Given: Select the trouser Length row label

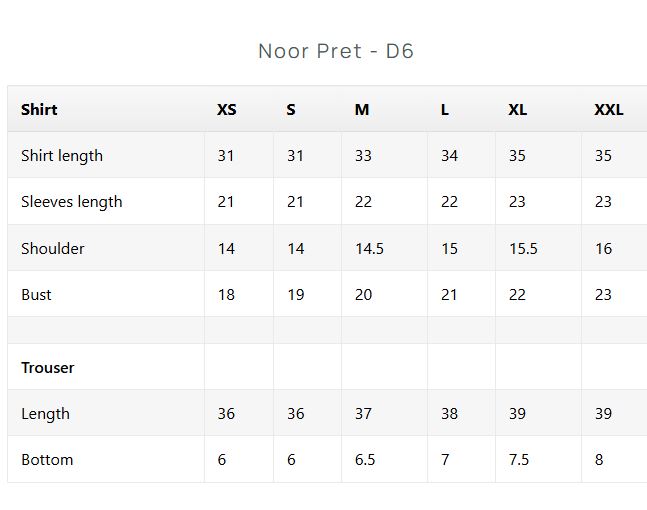Looking at the screenshot, I should click(x=45, y=414).
